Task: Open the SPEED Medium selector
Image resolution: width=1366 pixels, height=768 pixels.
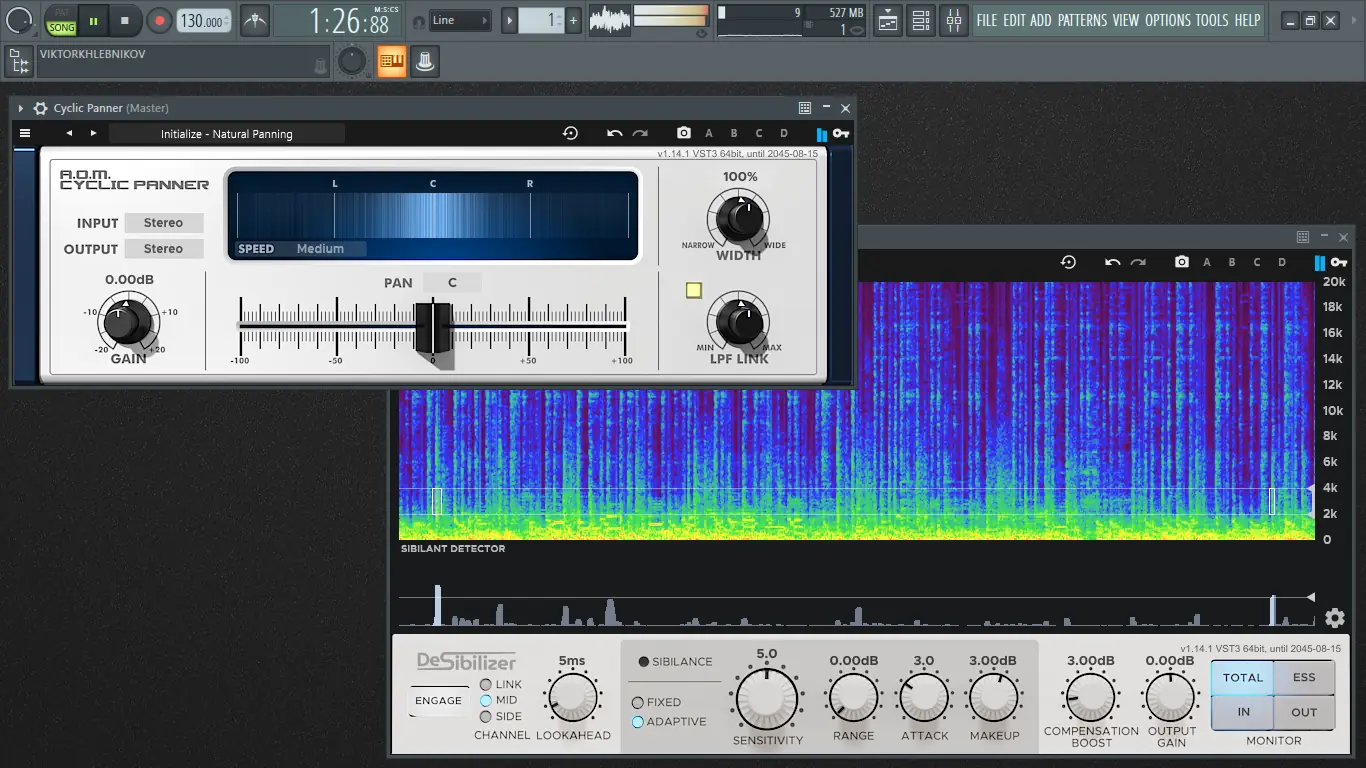Action: click(x=320, y=249)
